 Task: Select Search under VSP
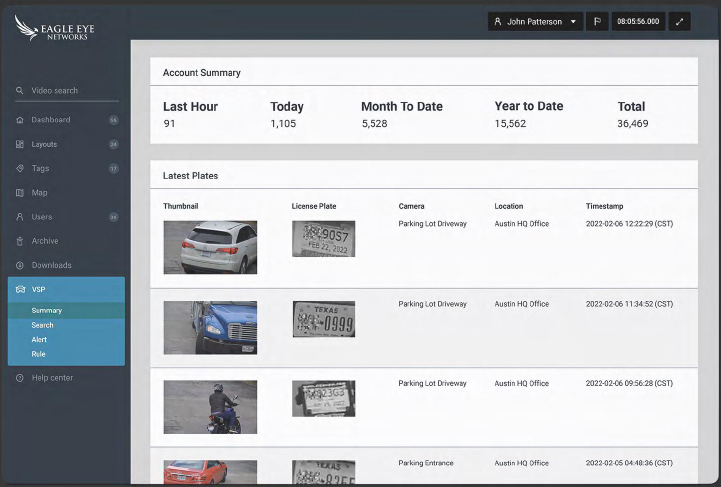(42, 325)
